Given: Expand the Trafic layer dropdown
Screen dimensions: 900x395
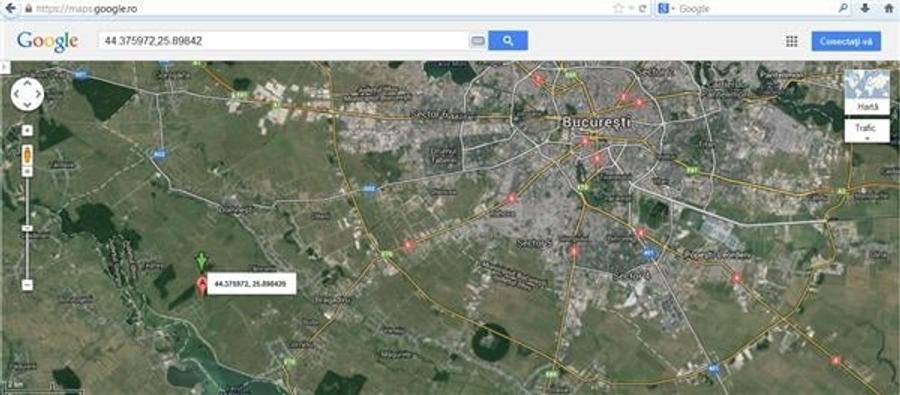Looking at the screenshot, I should click(867, 131).
